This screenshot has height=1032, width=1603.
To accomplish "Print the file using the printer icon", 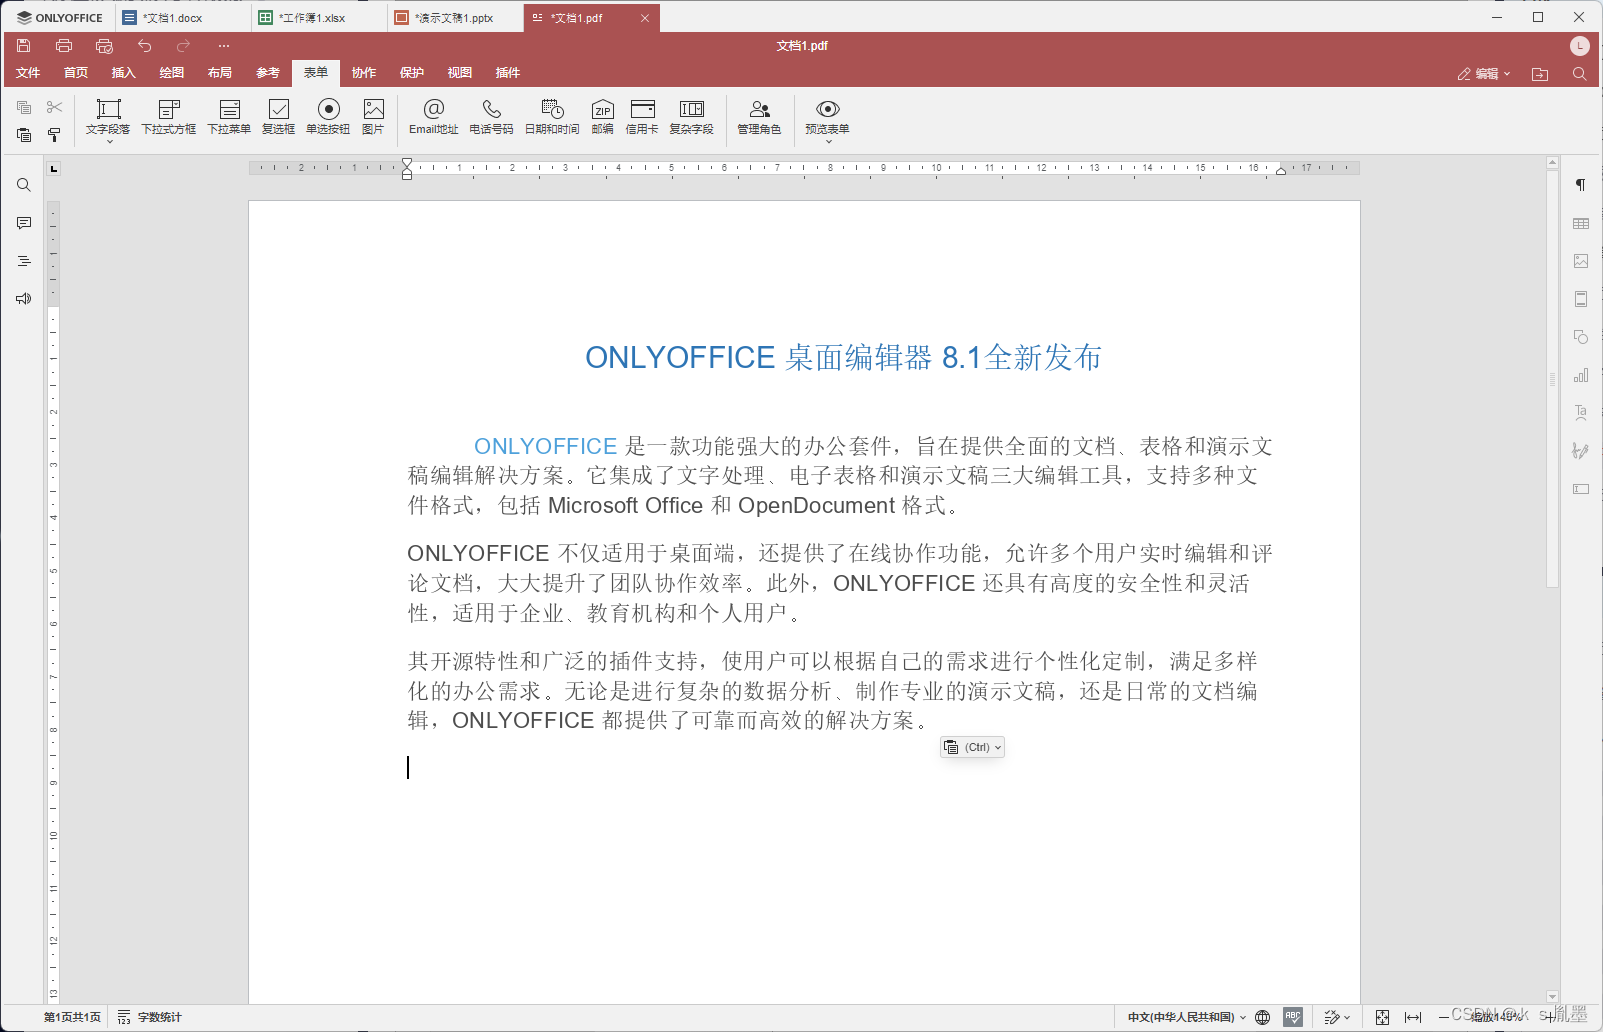I will (64, 46).
